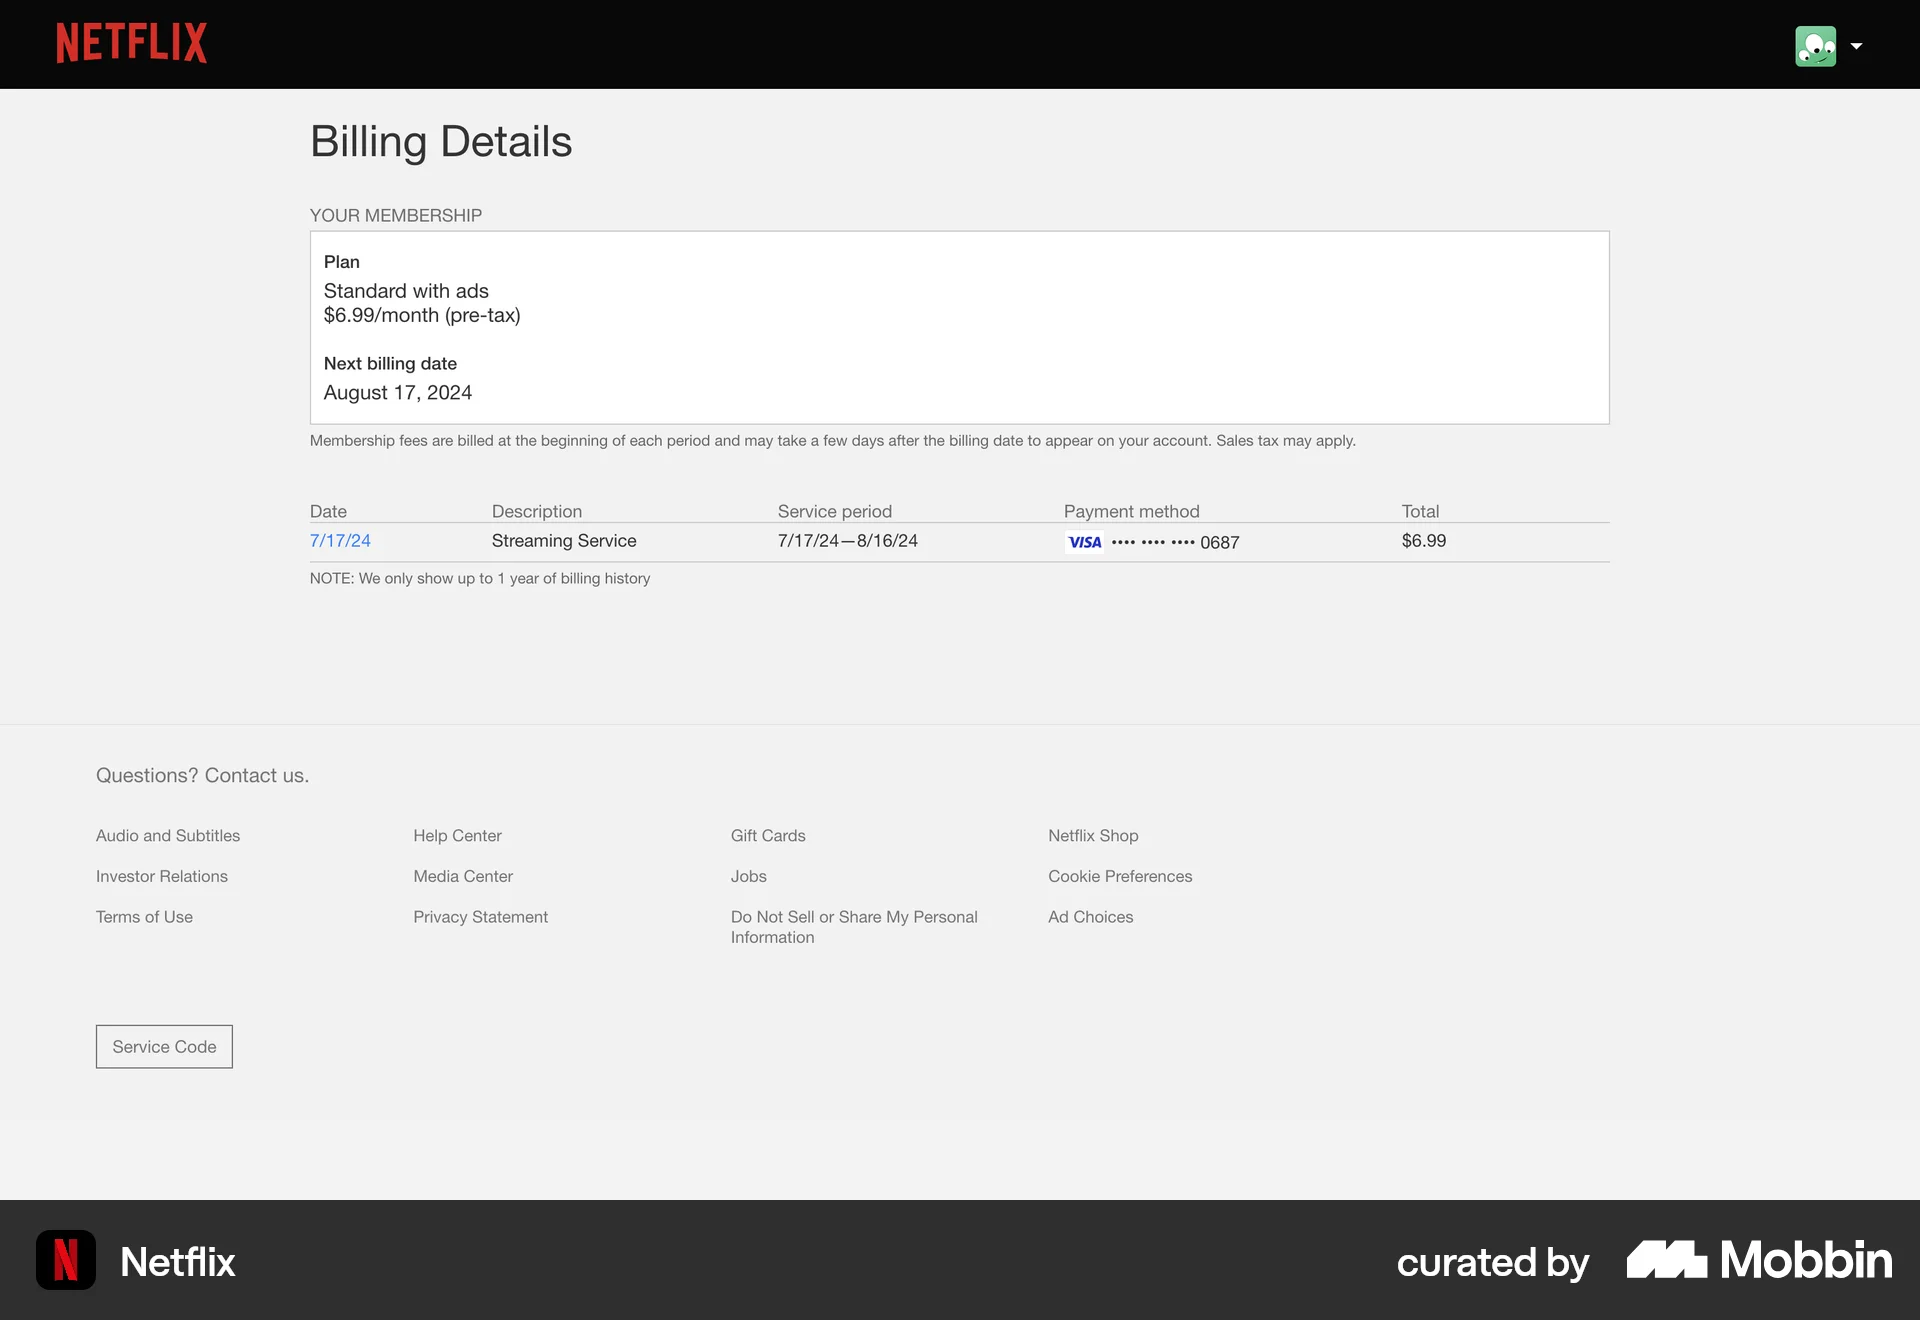This screenshot has width=1920, height=1320.
Task: Click the Mobbin logo
Action: pyautogui.click(x=1757, y=1260)
